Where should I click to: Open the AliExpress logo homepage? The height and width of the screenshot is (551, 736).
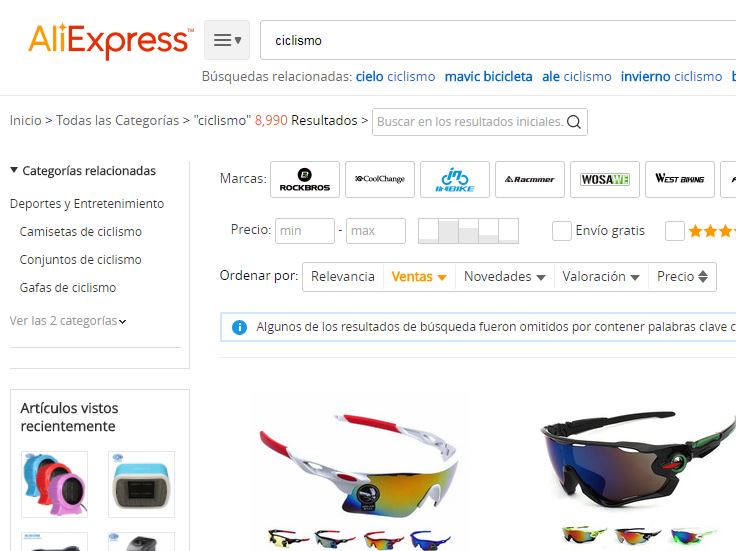click(x=111, y=41)
